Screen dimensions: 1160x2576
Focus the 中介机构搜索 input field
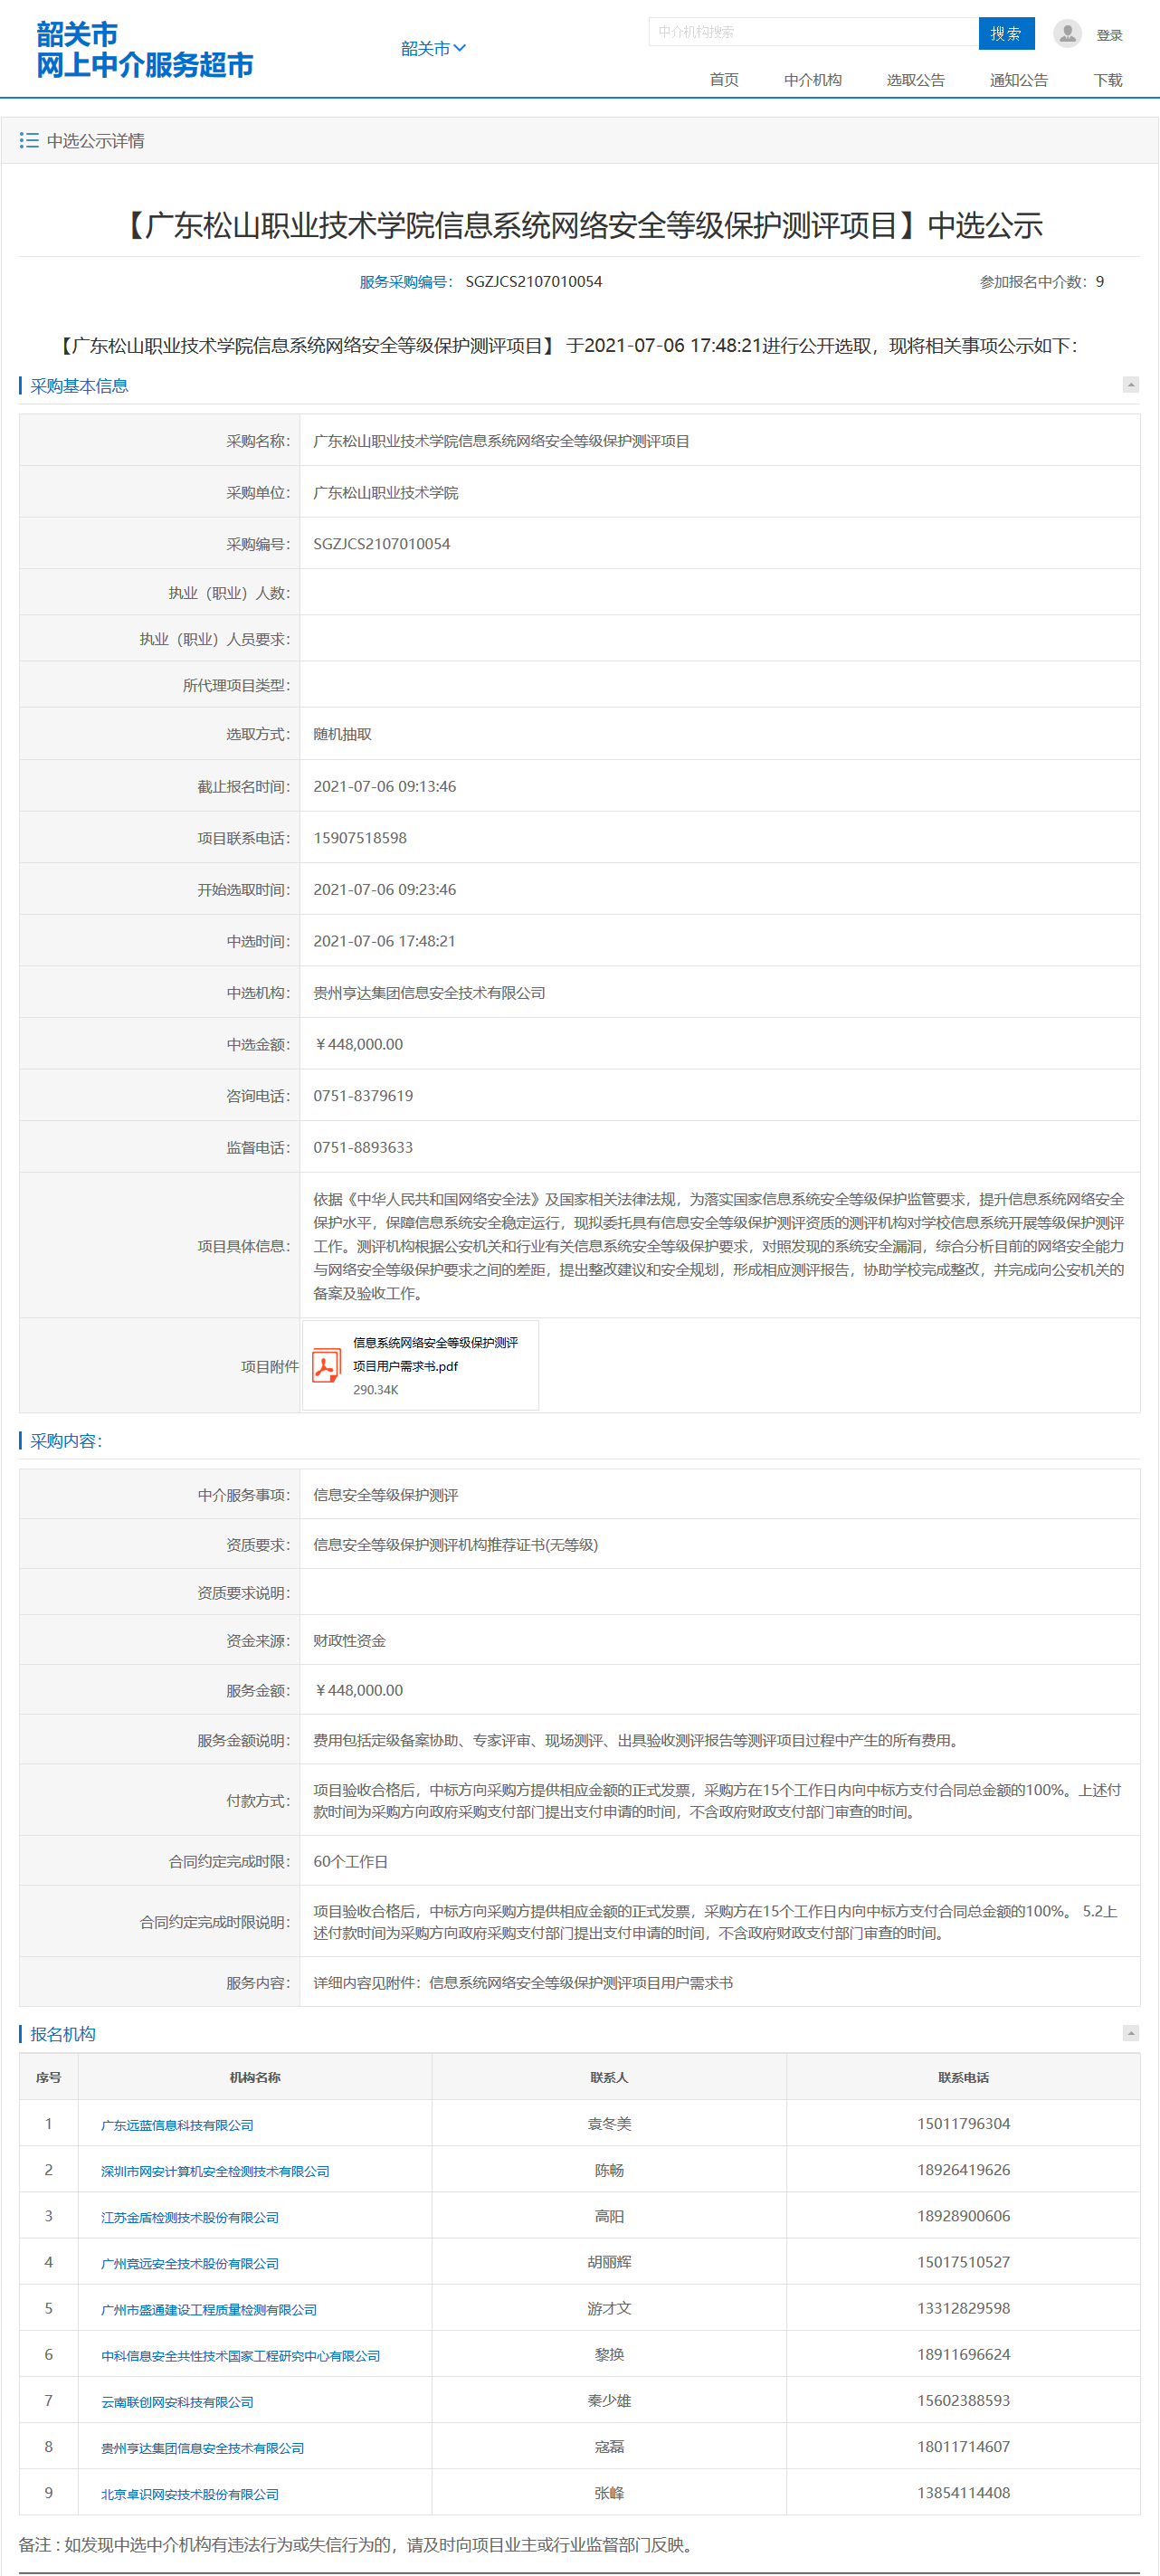pos(812,32)
